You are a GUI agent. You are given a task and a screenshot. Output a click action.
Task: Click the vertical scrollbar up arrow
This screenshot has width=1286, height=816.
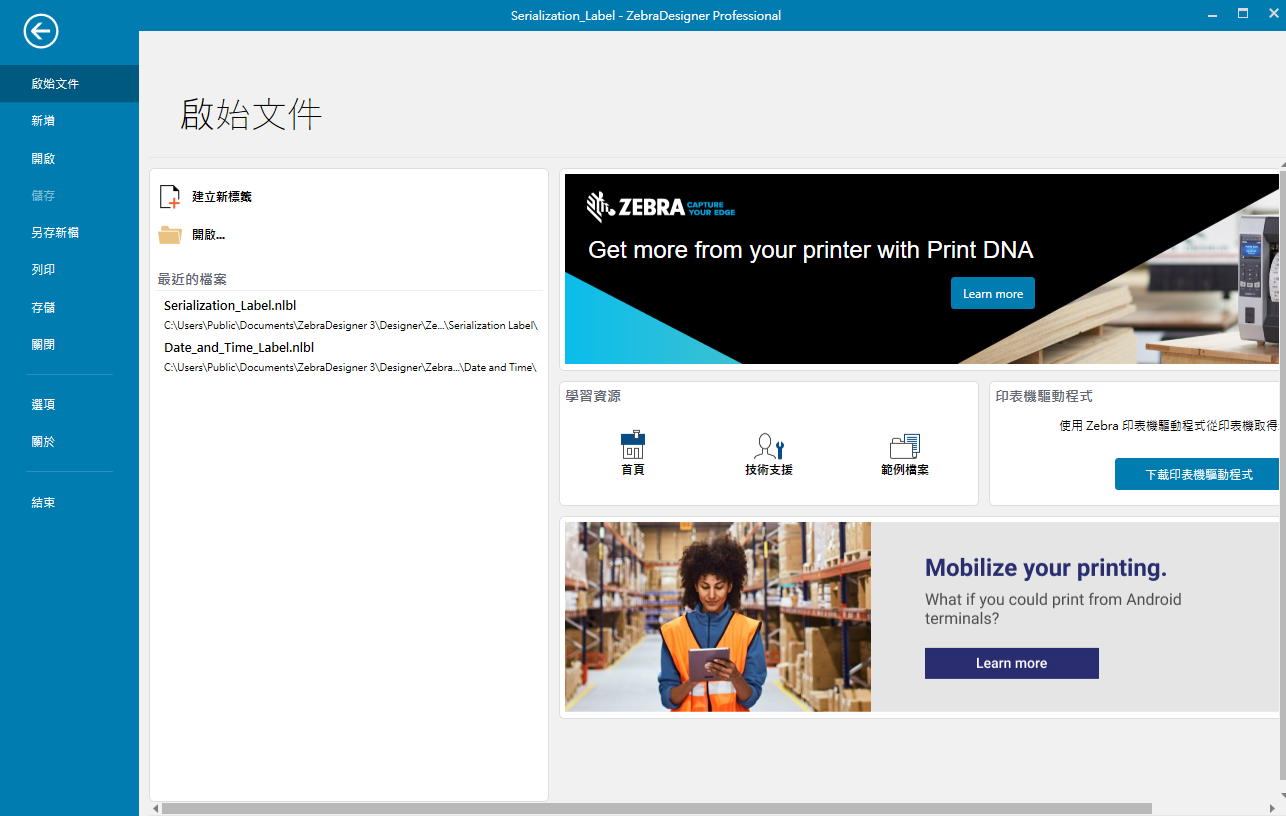coord(1282,165)
